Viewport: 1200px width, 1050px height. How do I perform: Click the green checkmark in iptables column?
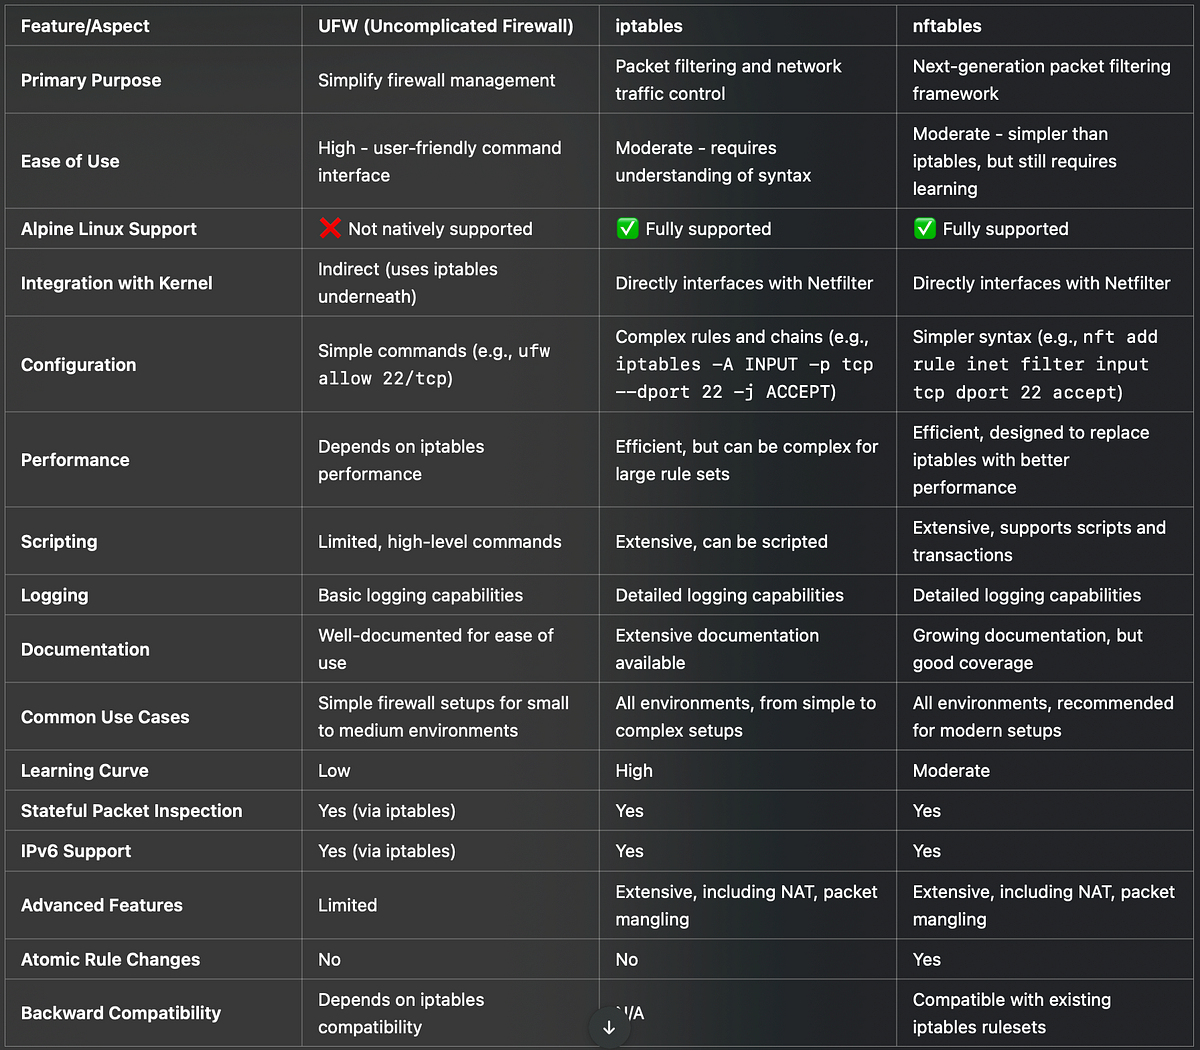(627, 228)
